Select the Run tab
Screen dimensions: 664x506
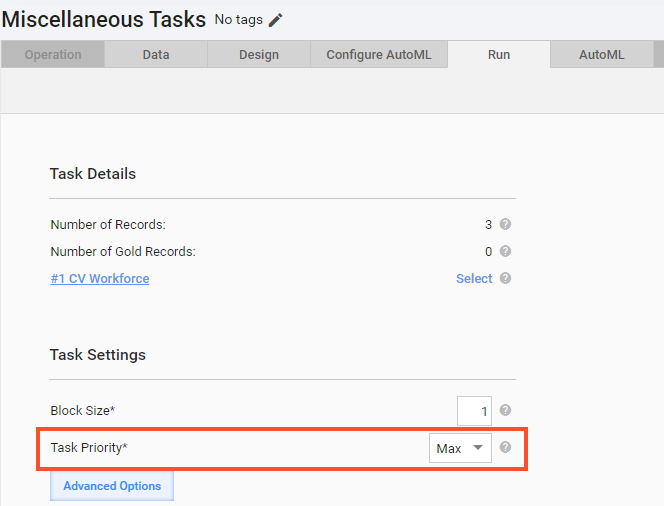(499, 55)
